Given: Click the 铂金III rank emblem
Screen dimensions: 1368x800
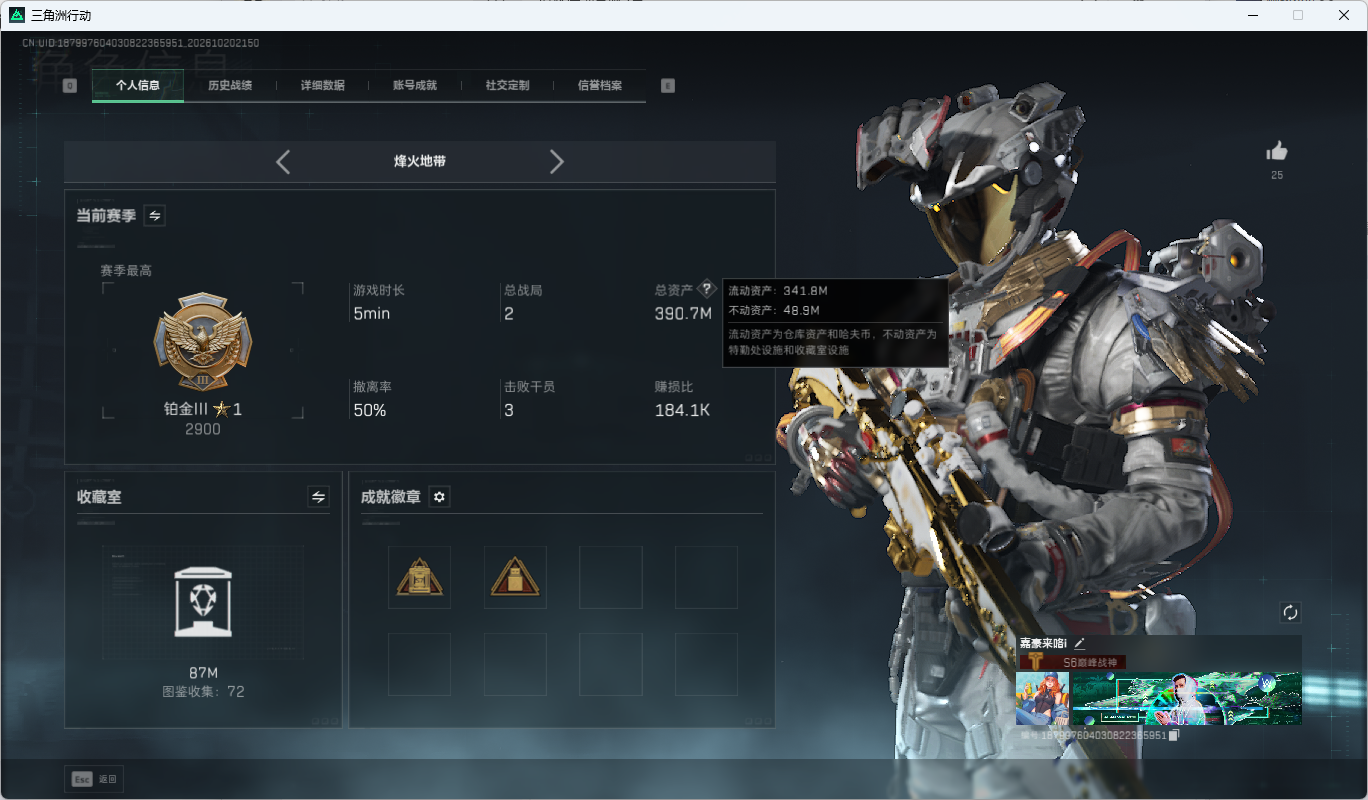Looking at the screenshot, I should coord(203,343).
